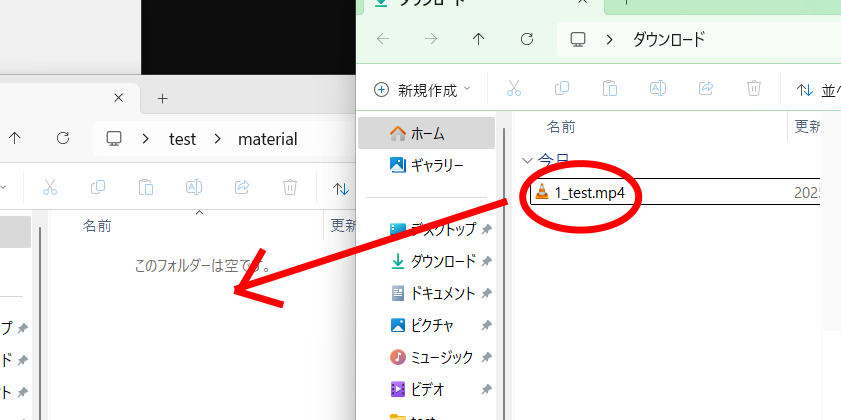Click Share icon in ダウンロード window toolbar
The height and width of the screenshot is (420, 841).
point(706,88)
